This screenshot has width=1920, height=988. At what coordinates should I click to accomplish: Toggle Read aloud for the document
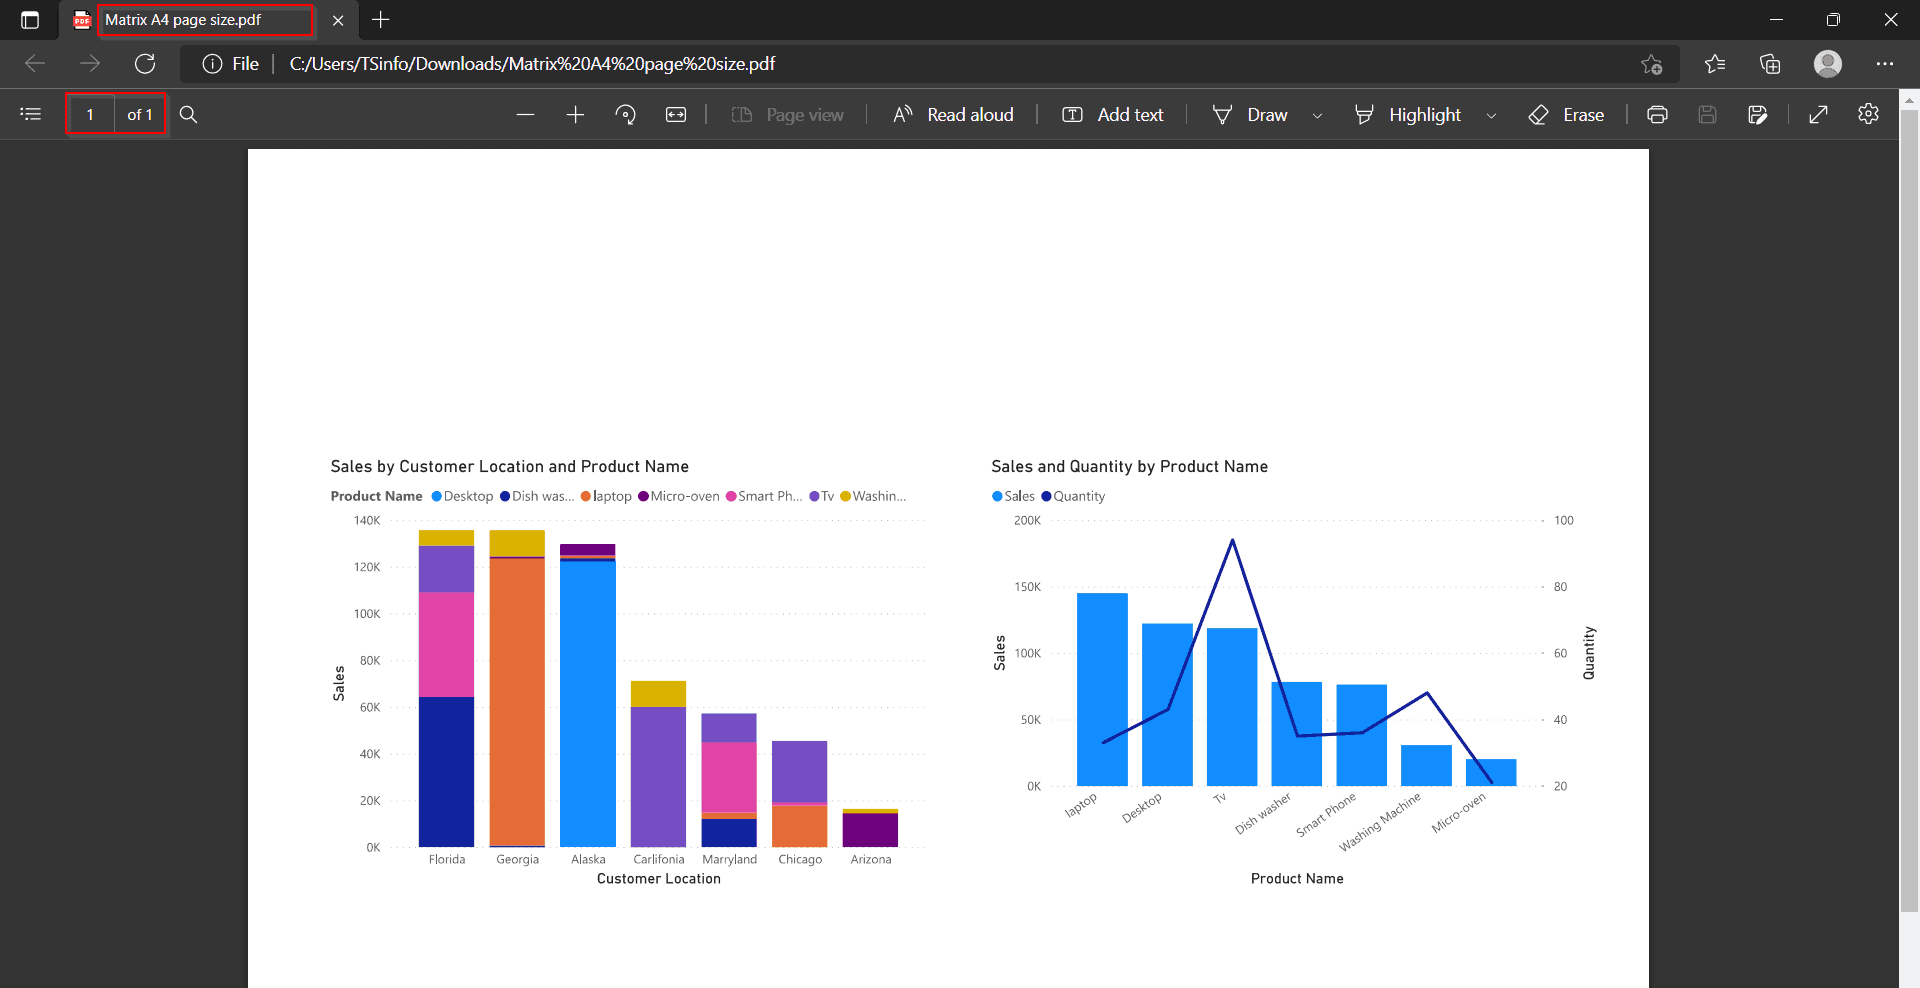tap(952, 114)
